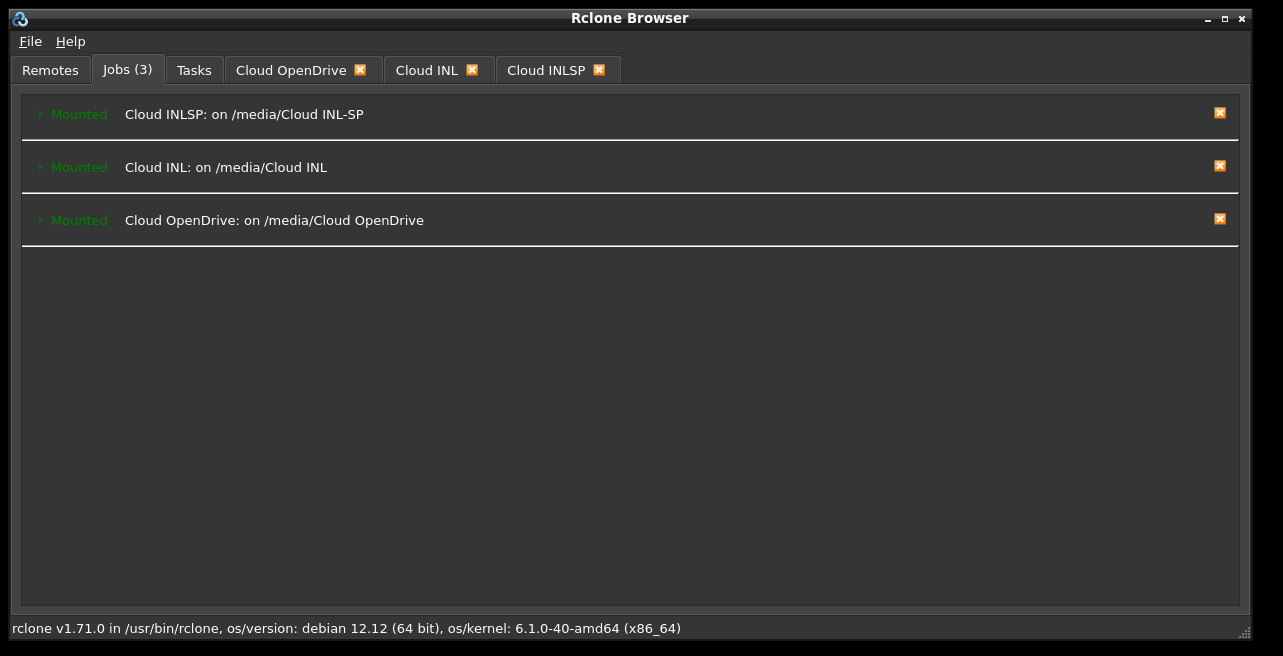The width and height of the screenshot is (1283, 656).
Task: Select the 'Cloud OpenDrive: on /media/Cloud OpenDrive' text
Action: click(x=274, y=220)
